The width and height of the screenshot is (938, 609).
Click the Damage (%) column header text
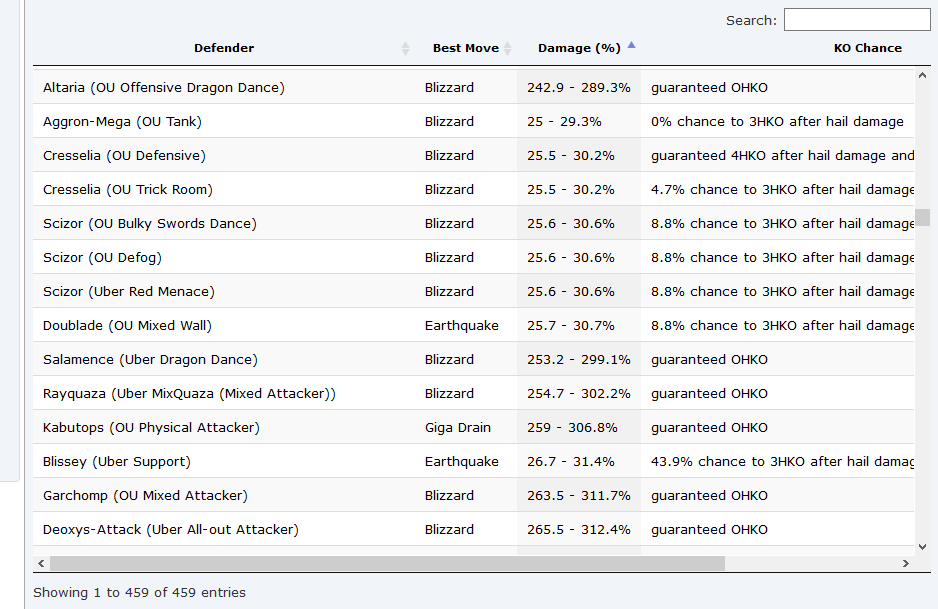(579, 48)
